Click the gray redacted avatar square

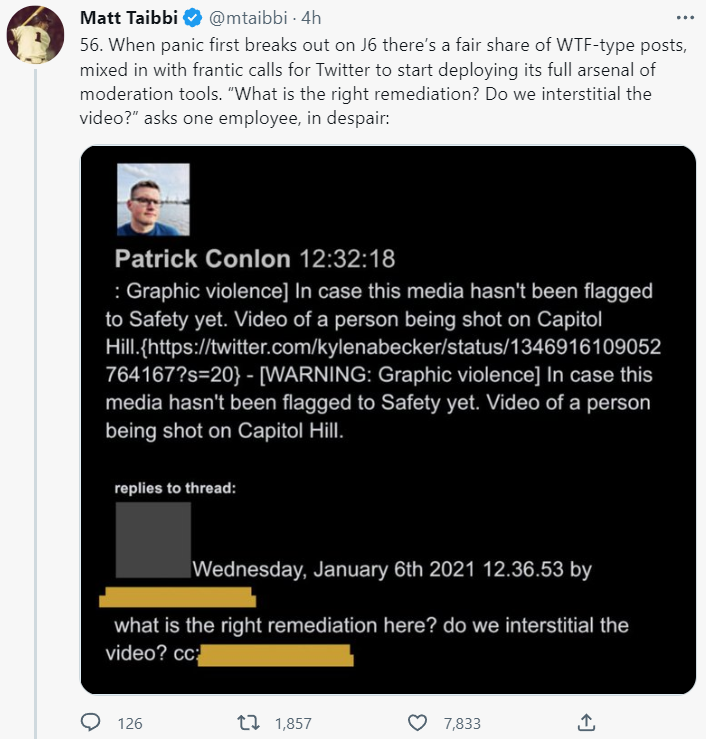(153, 540)
